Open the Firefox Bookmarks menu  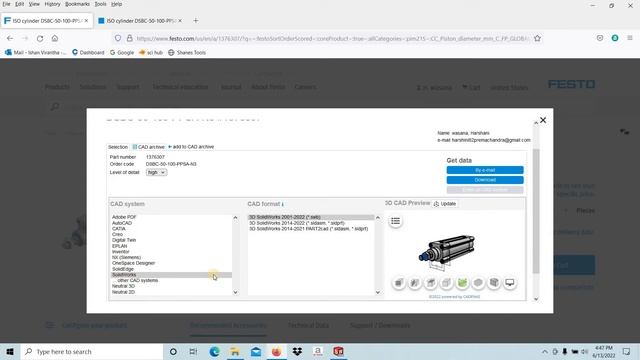(77, 4)
